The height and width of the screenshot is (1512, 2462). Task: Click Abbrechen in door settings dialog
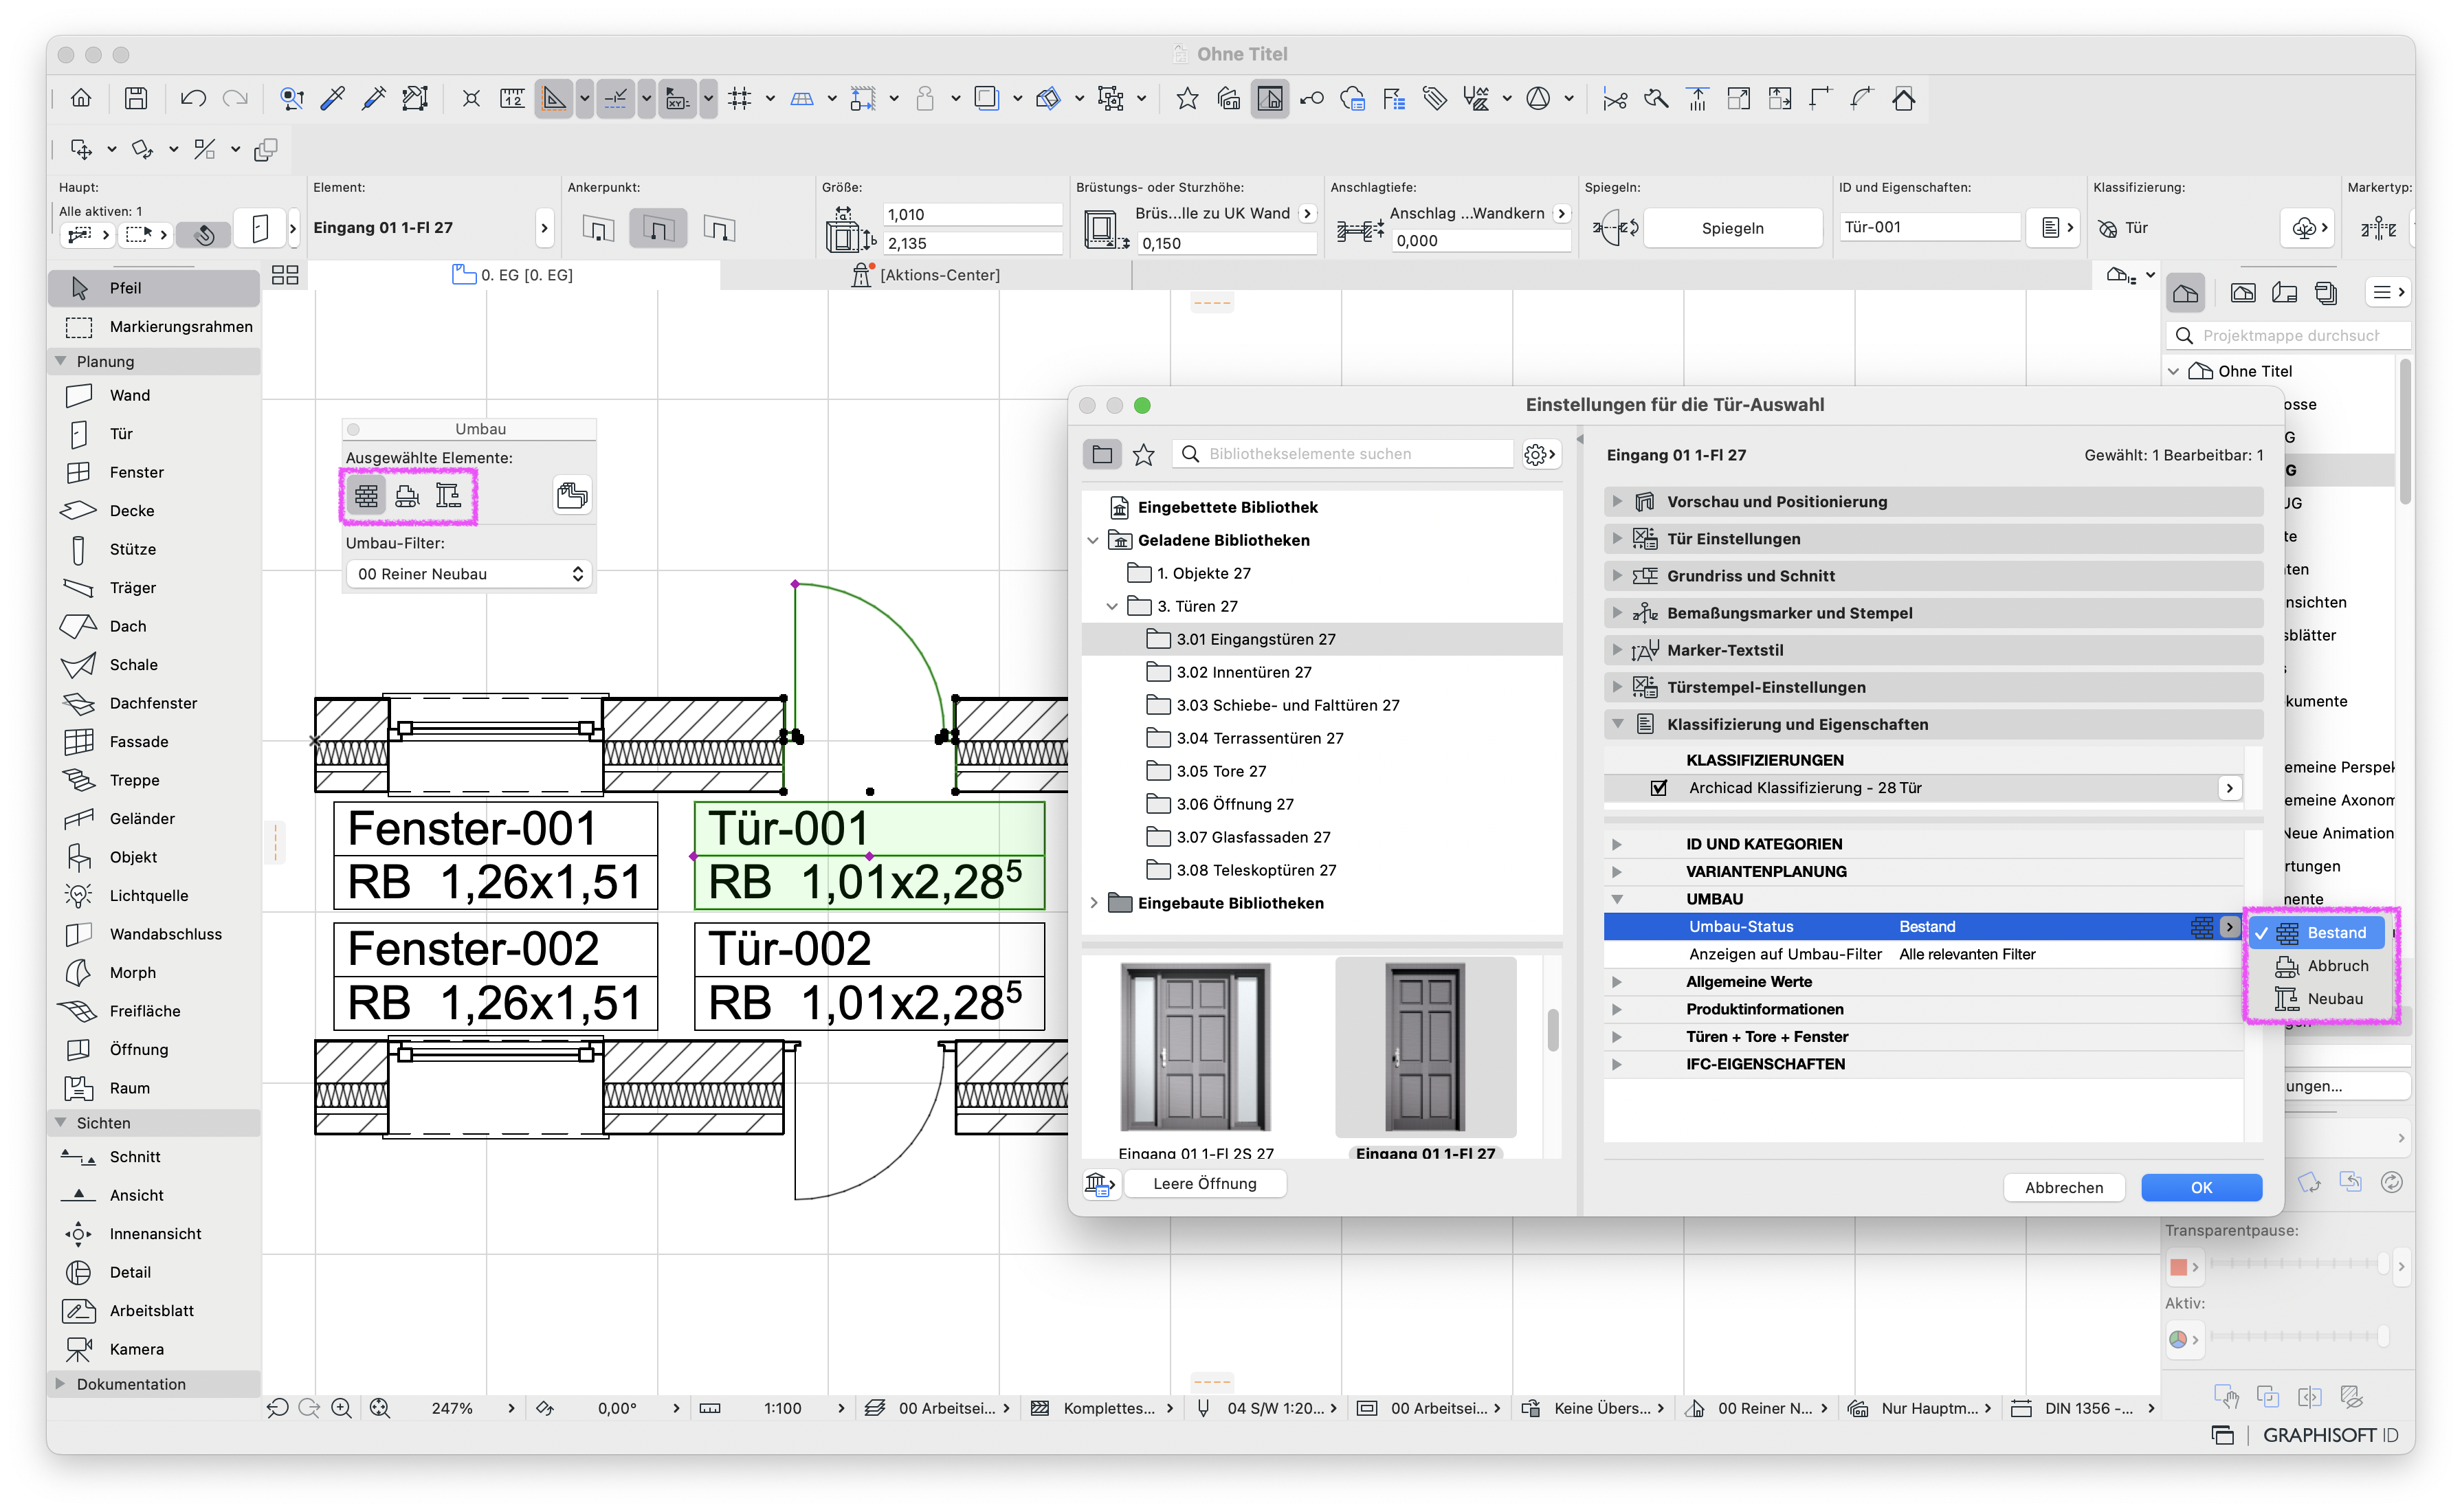click(2063, 1187)
